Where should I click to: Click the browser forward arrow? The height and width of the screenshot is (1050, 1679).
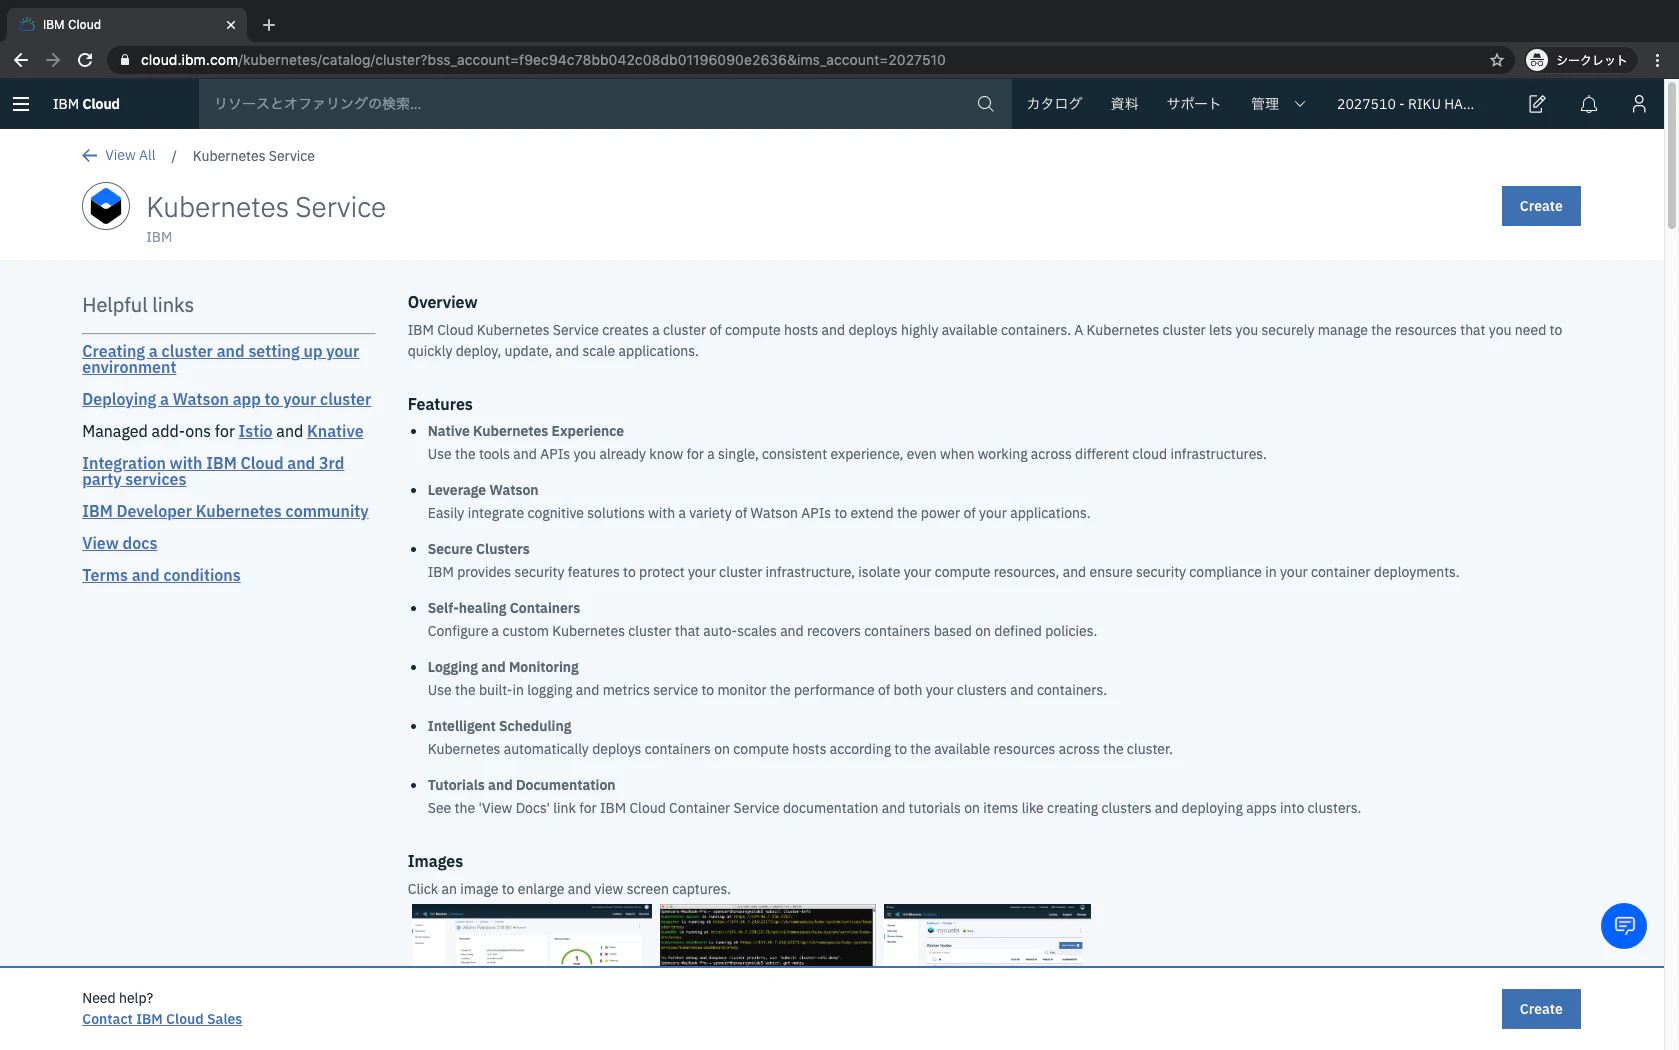(x=53, y=60)
